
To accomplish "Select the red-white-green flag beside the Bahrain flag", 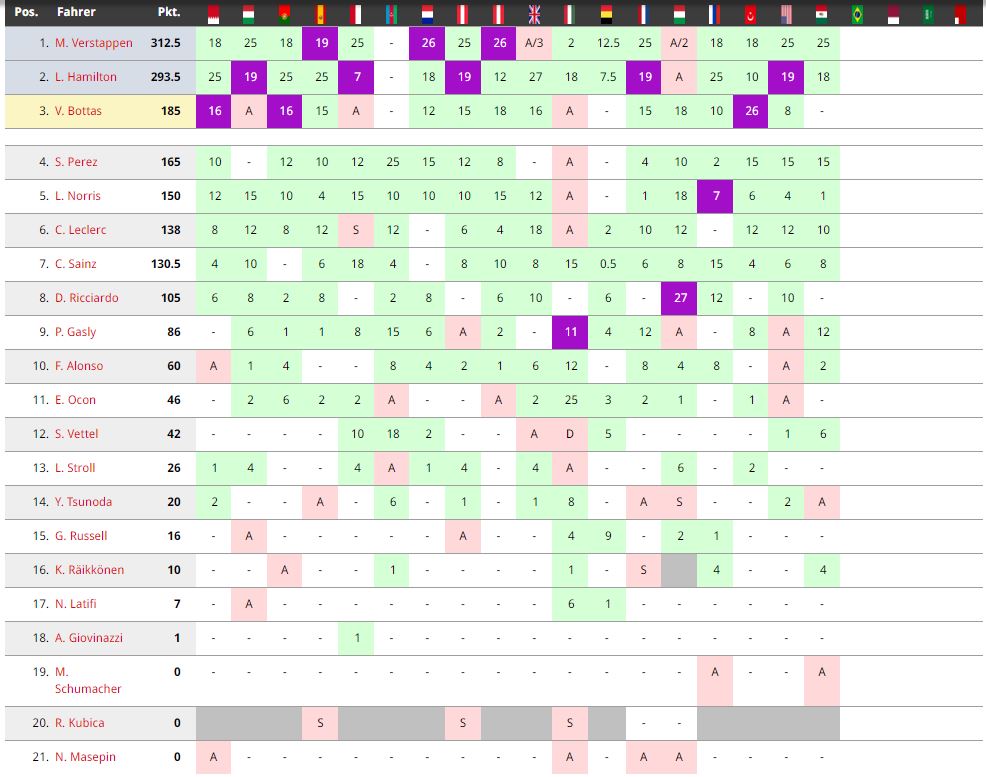I will click(x=249, y=14).
